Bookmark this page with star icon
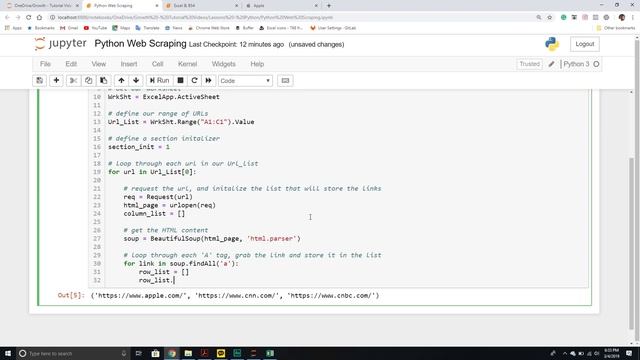 tap(549, 17)
